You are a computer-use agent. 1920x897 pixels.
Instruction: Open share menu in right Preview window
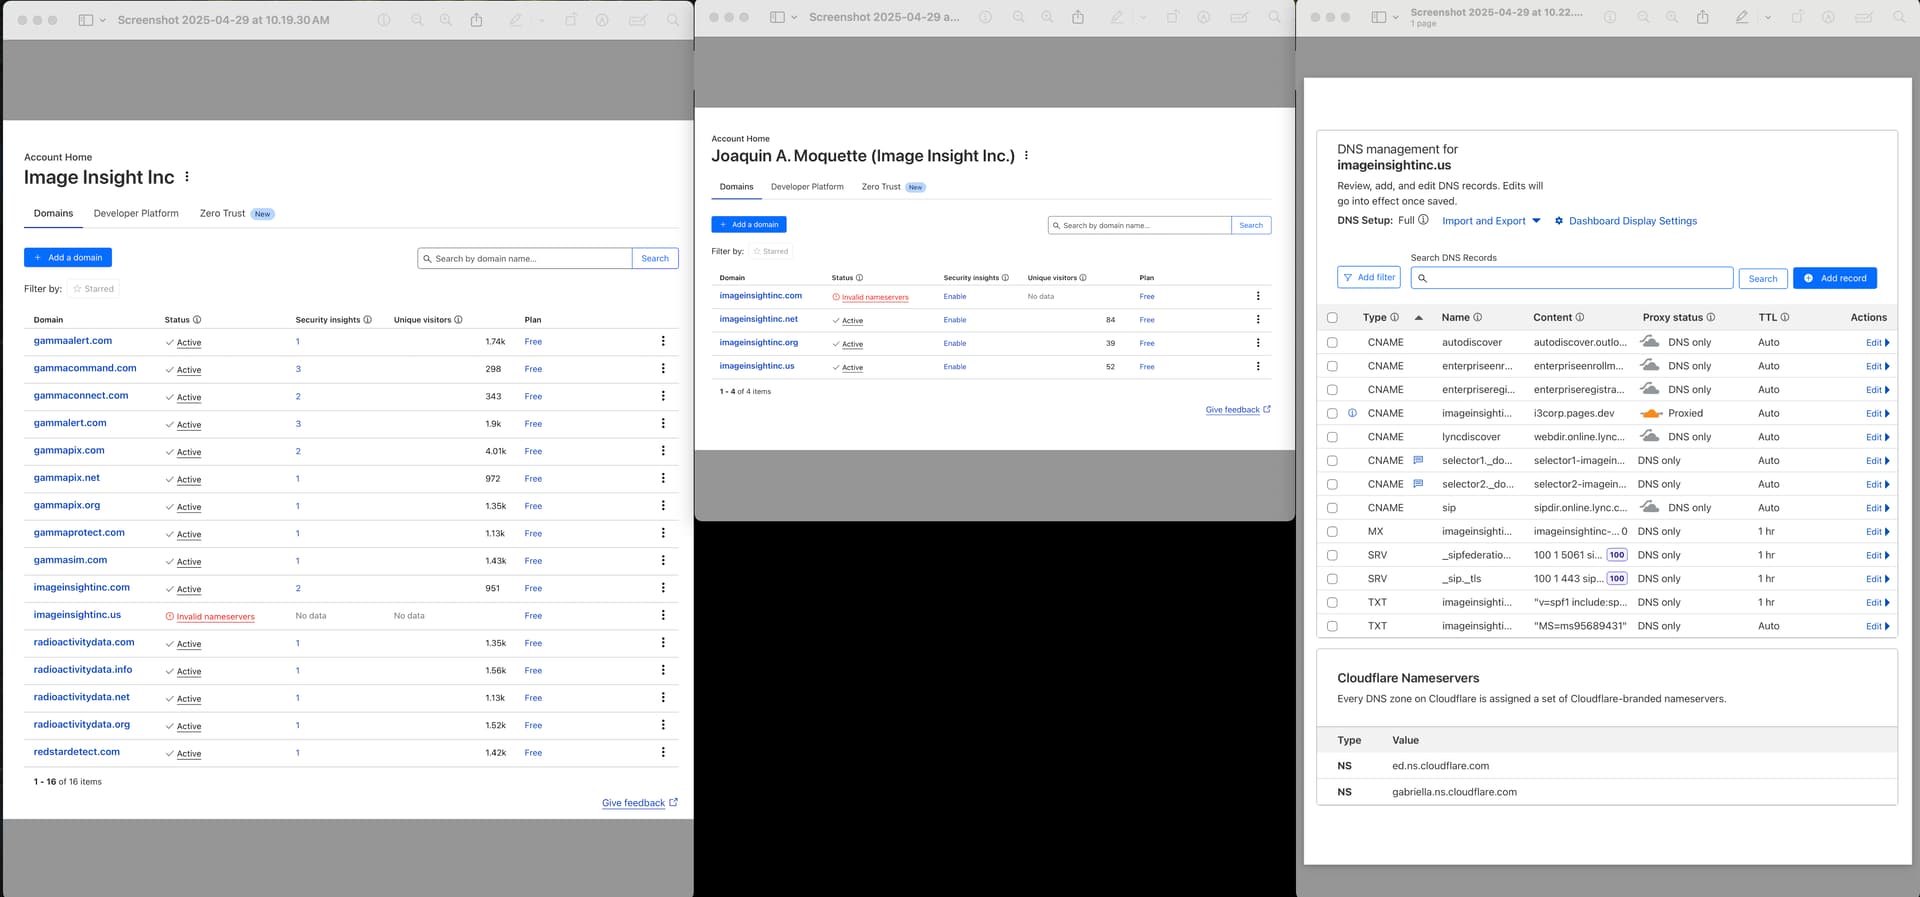pyautogui.click(x=1703, y=17)
